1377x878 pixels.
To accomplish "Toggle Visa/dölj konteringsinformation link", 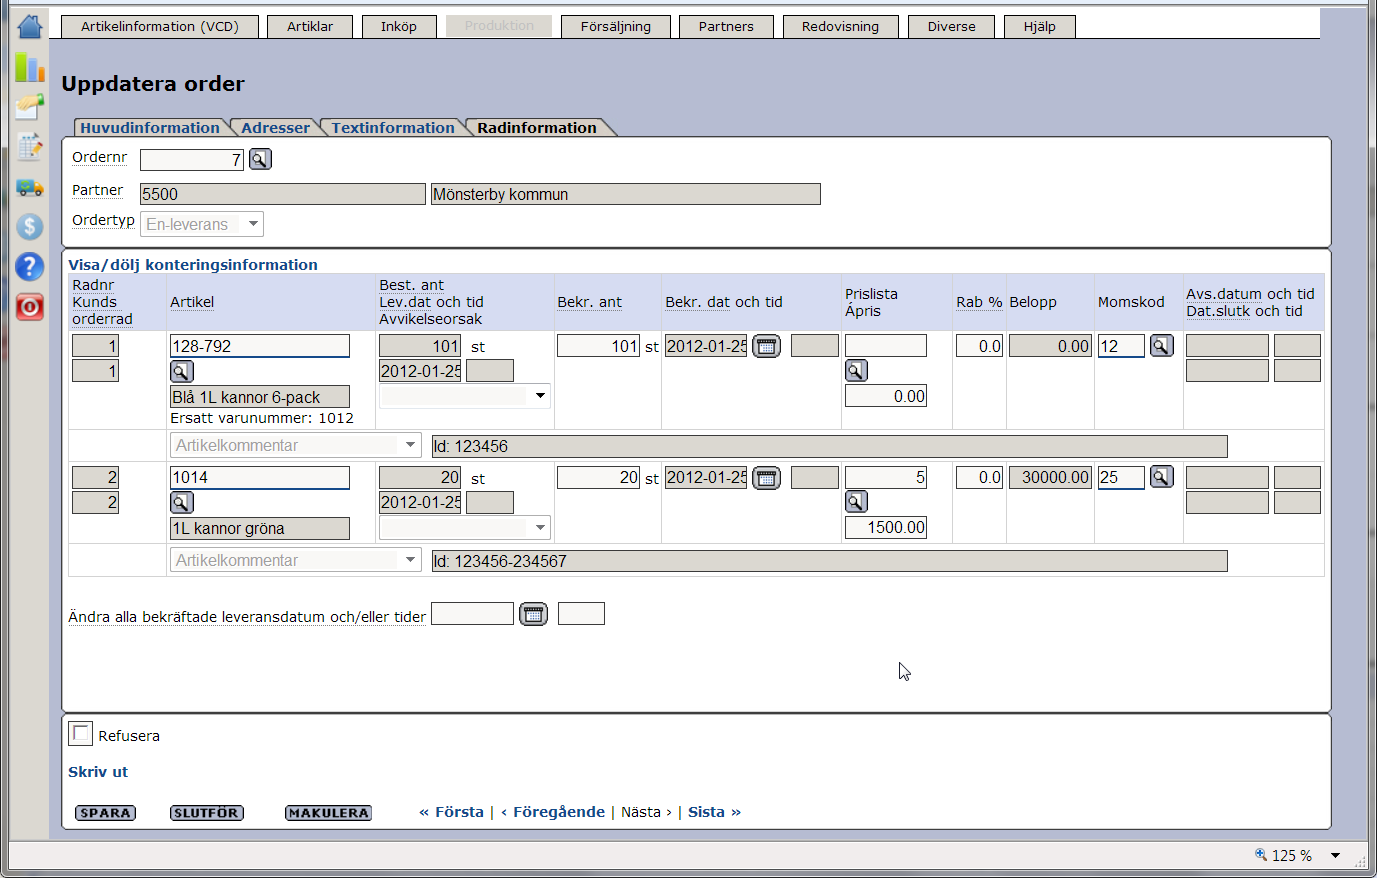I will [193, 265].
